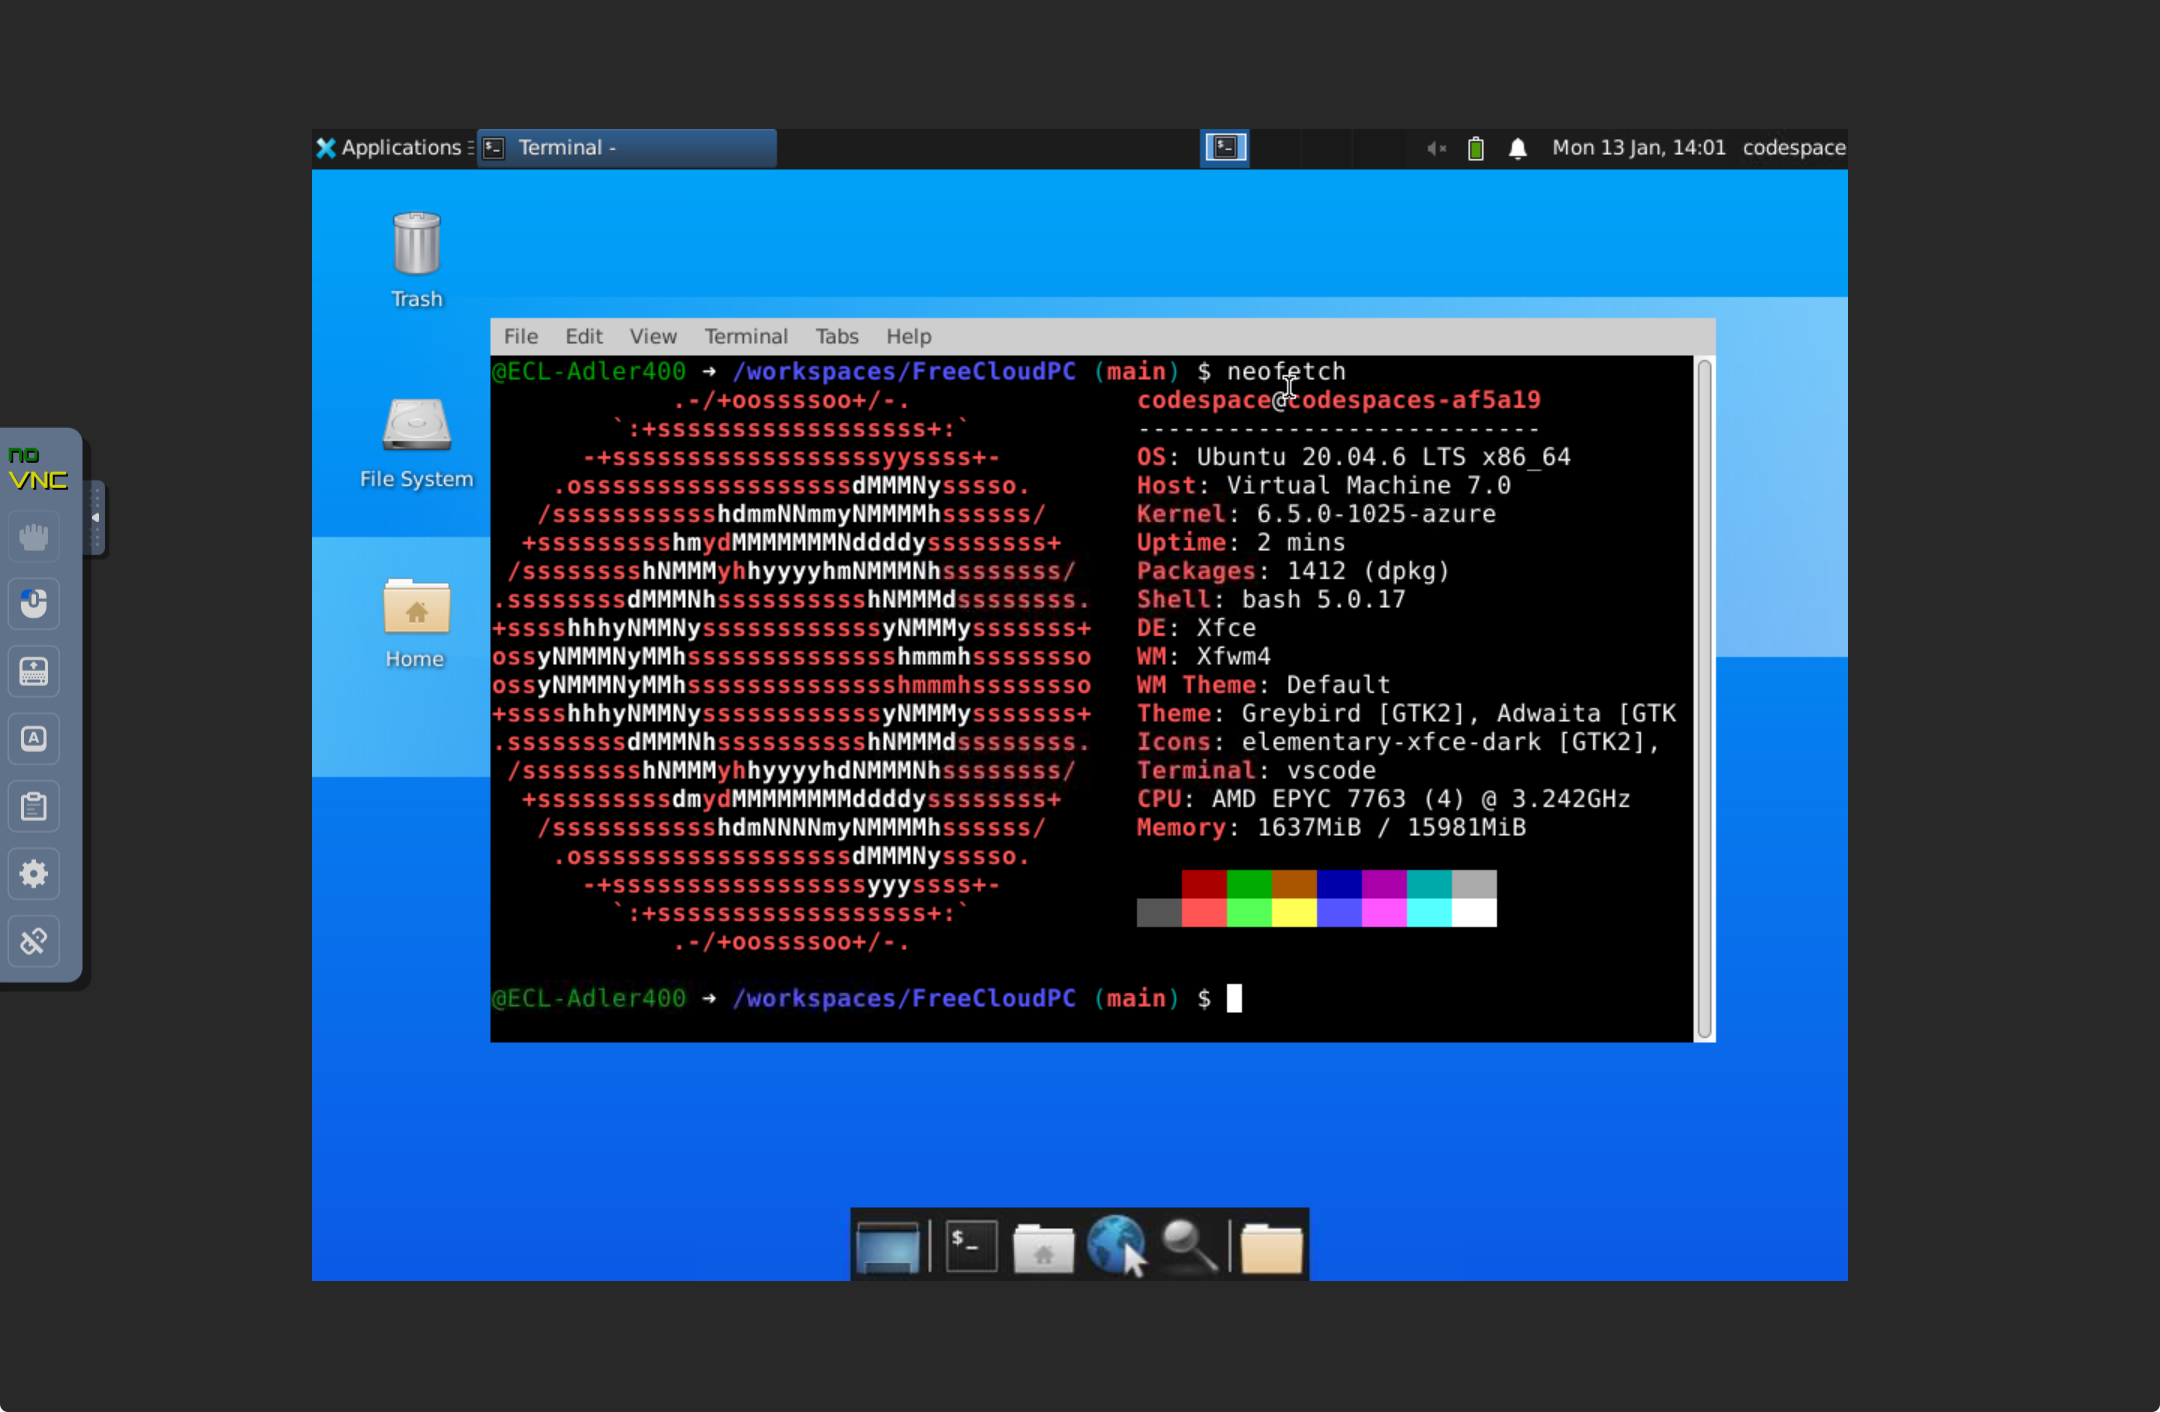
Task: Click the 'Kernel: 6.5.0-1025-azure' line
Action: click(x=1317, y=514)
